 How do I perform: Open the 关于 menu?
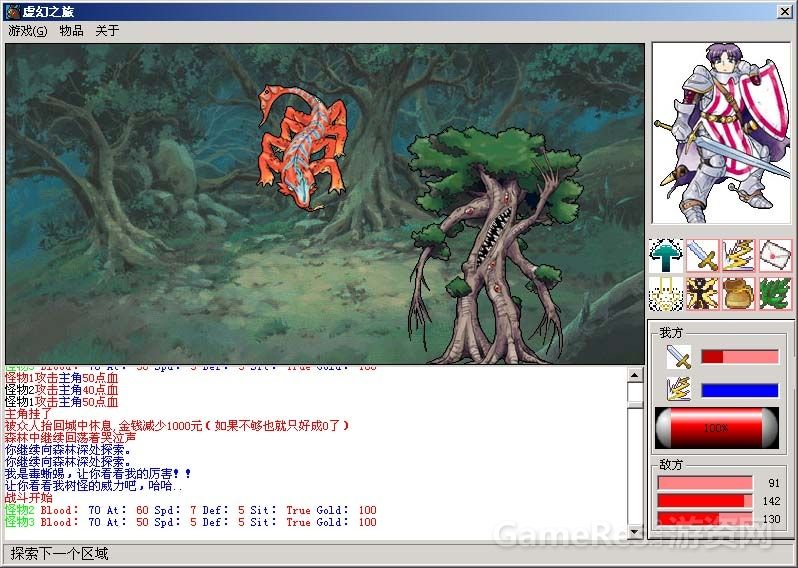pos(107,31)
